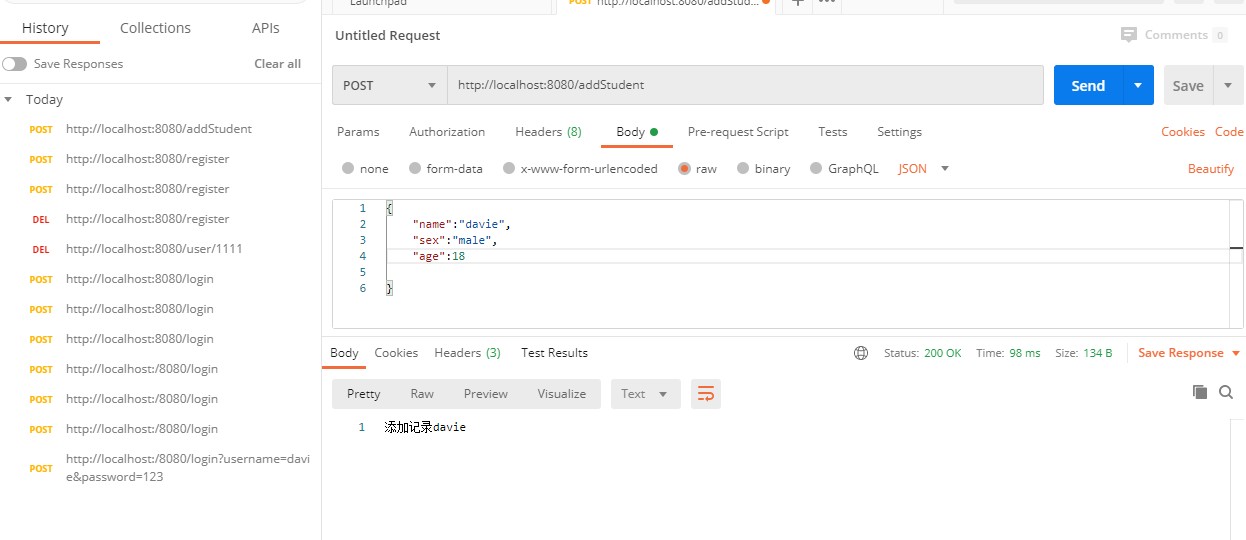Open the Test Results tab

(x=554, y=353)
